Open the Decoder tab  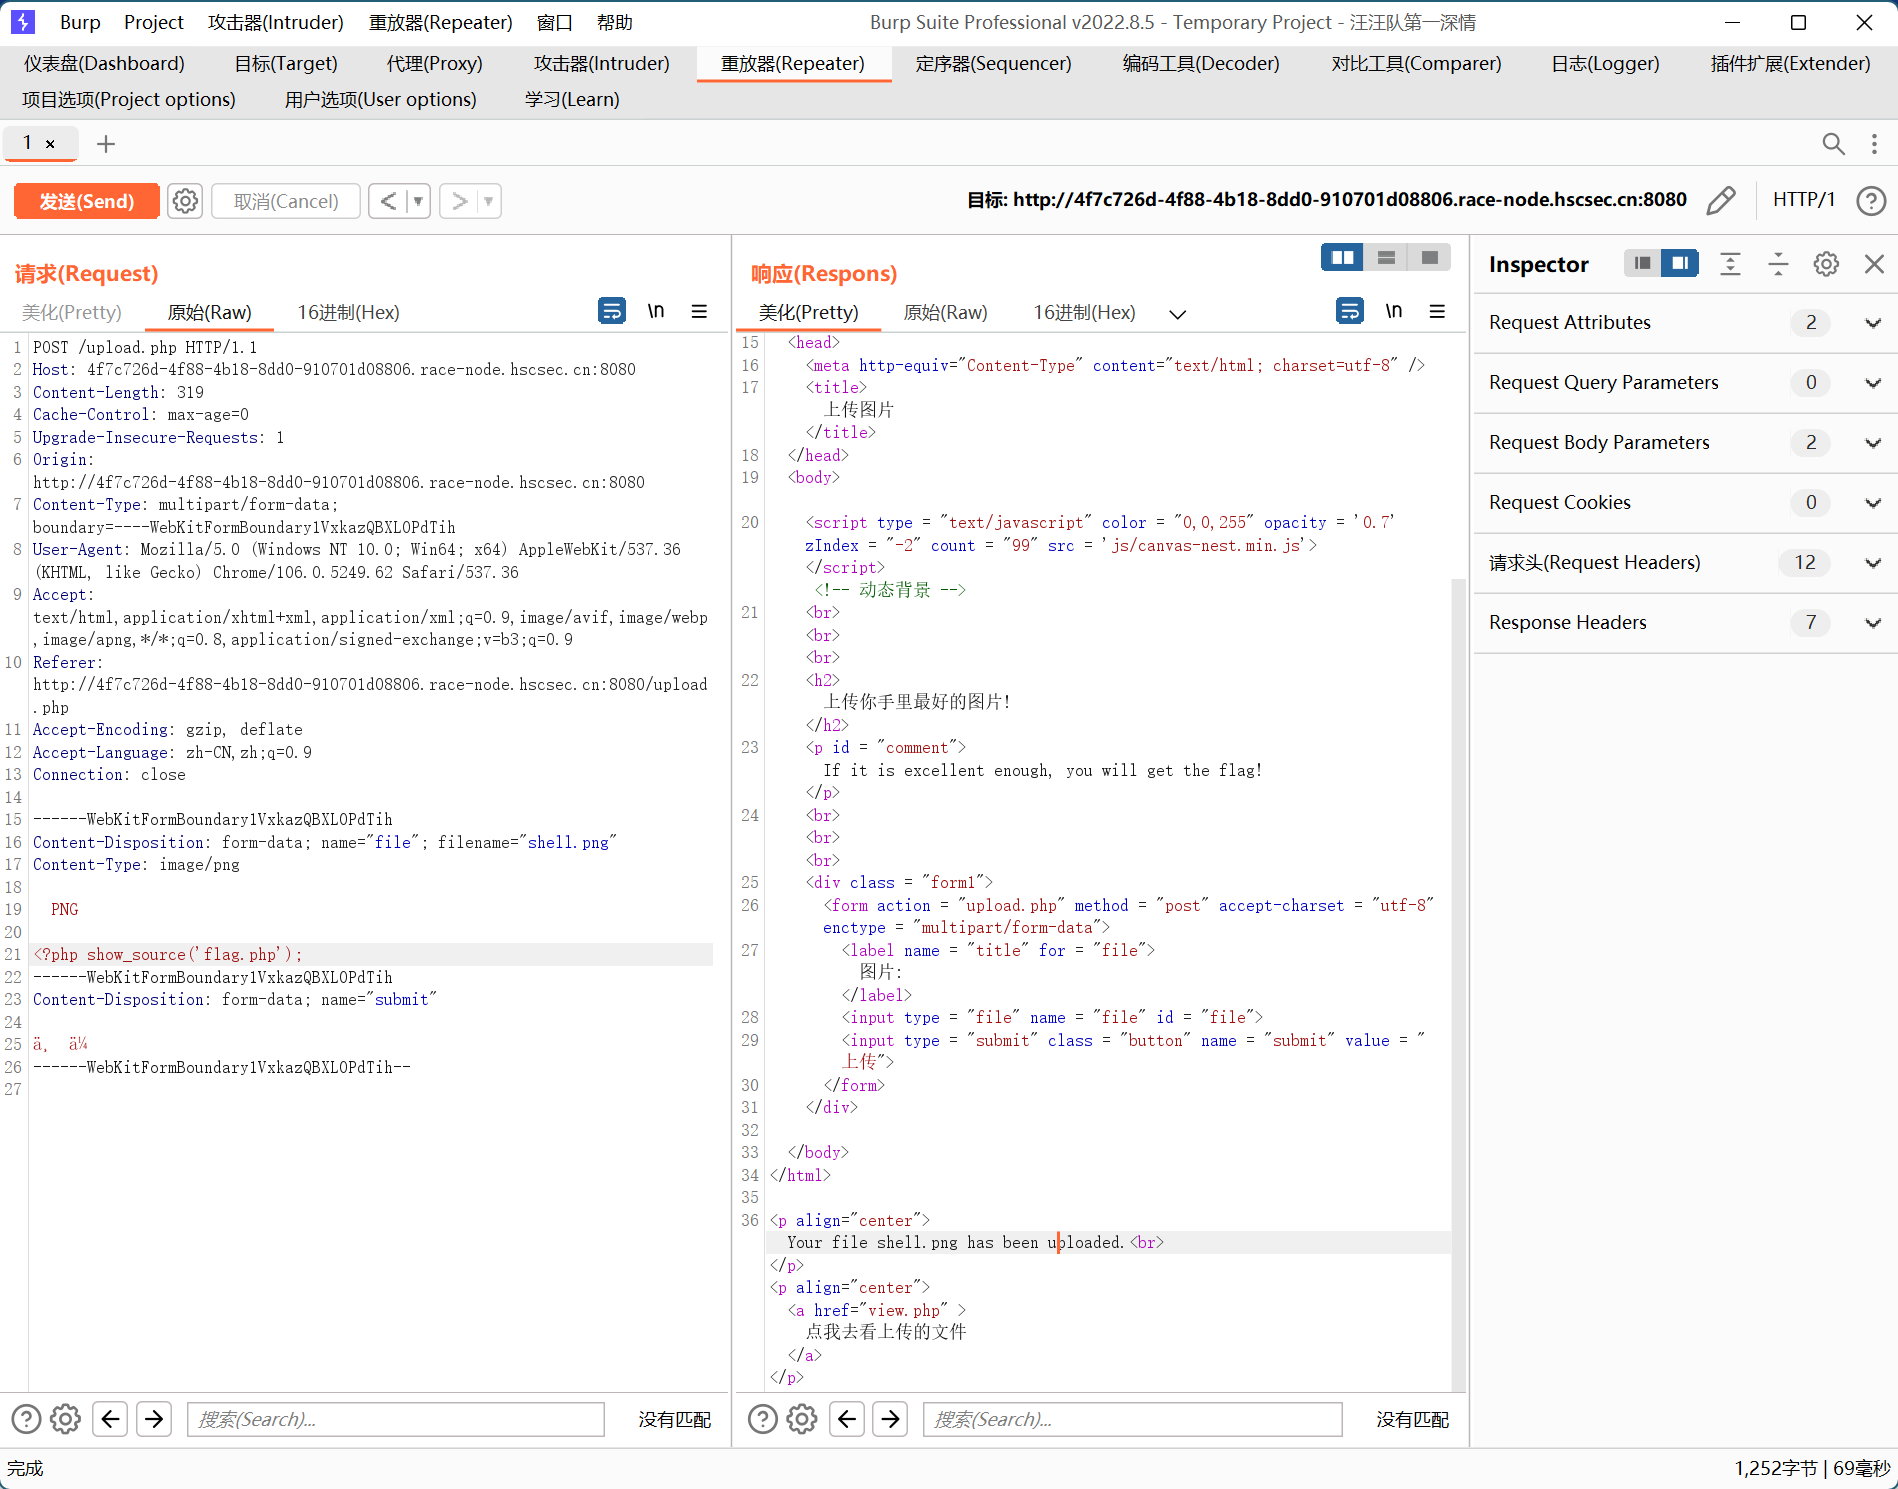(1201, 64)
